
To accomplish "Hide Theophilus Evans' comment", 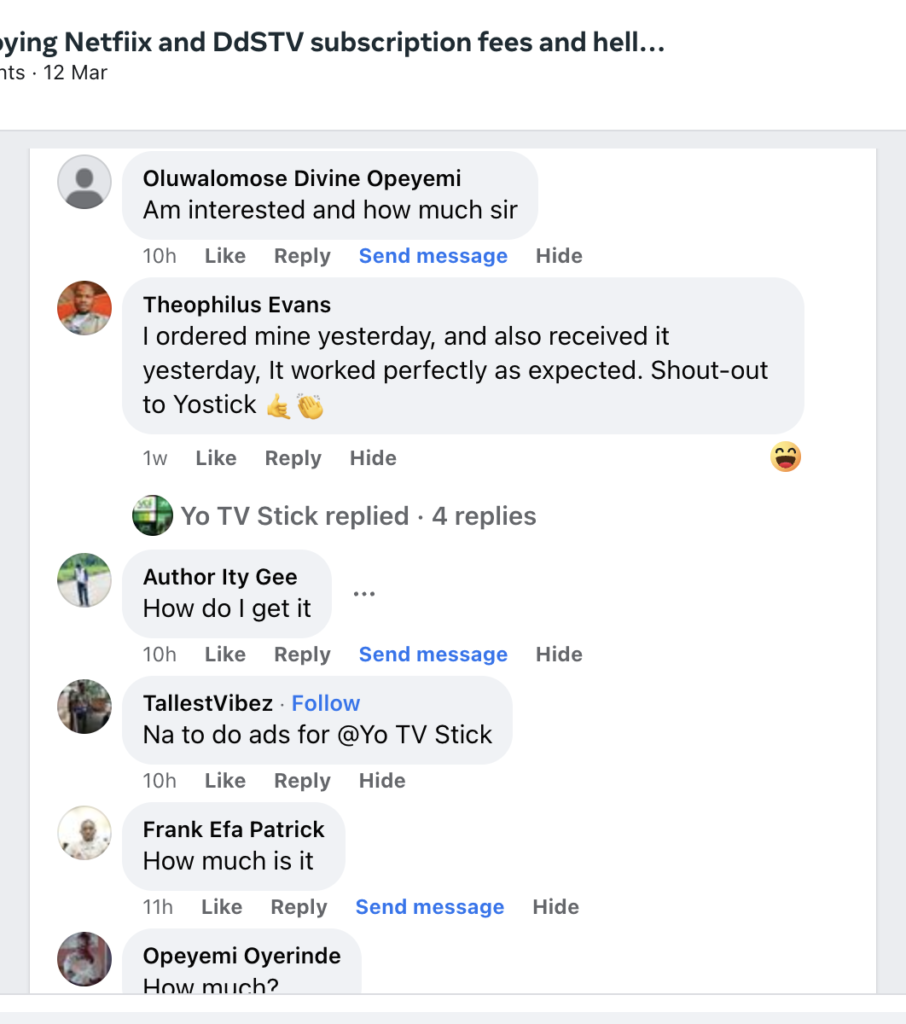I will tap(373, 458).
